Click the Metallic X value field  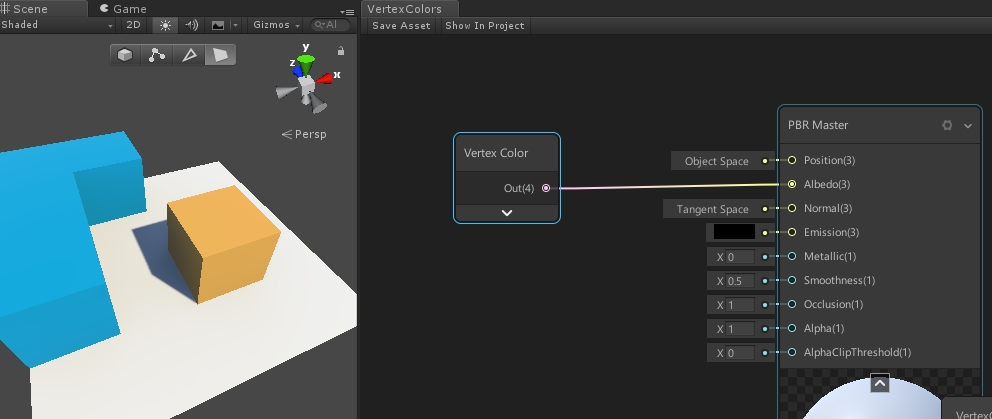point(740,257)
